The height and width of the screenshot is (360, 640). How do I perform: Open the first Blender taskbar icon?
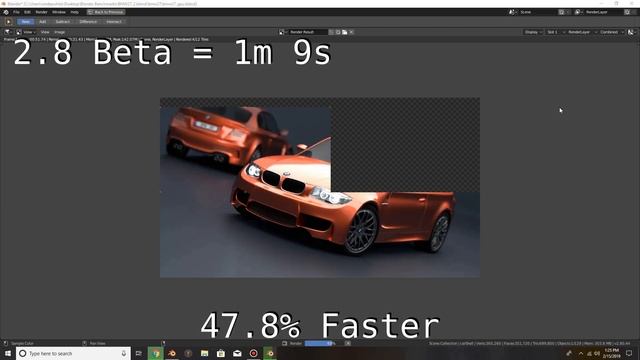click(x=172, y=353)
